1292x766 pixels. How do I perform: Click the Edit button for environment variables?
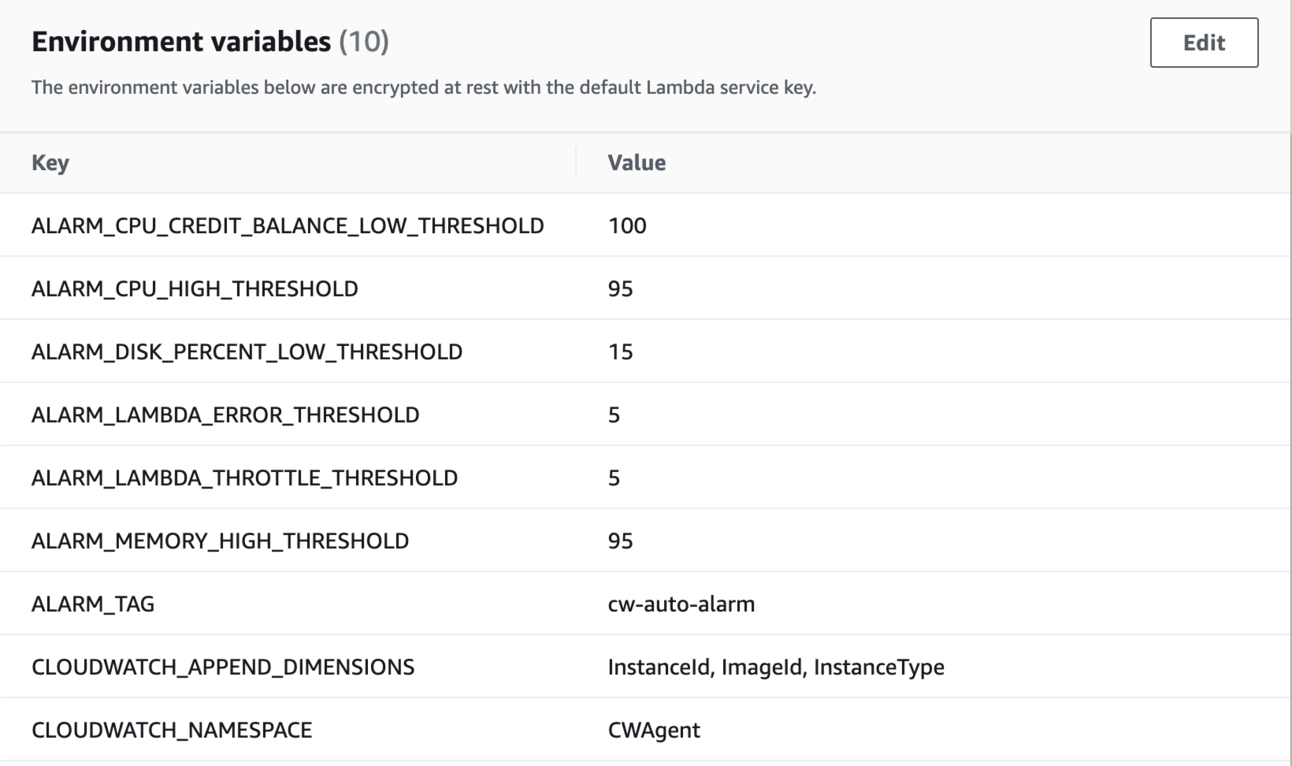(1203, 43)
